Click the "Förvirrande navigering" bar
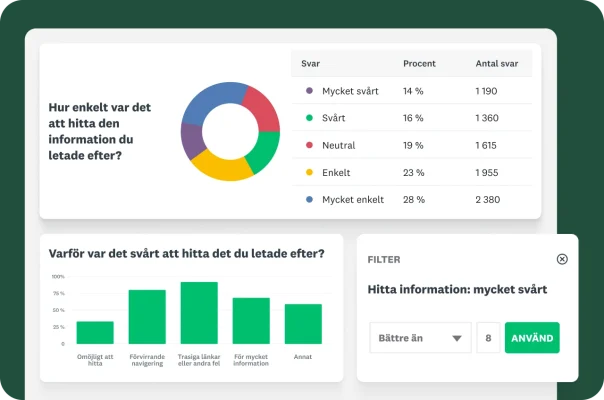Image resolution: width=604 pixels, height=400 pixels. (147, 317)
